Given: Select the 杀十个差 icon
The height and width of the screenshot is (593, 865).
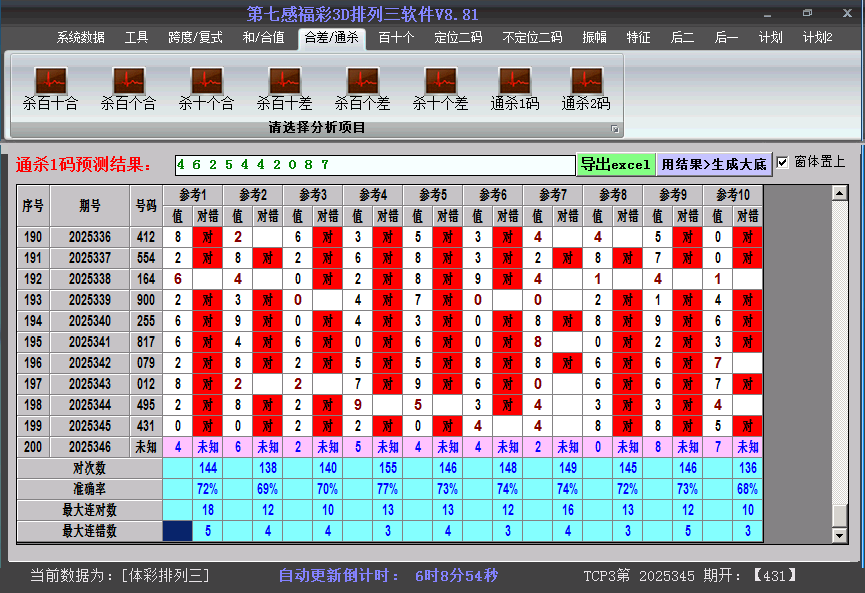Looking at the screenshot, I should (440, 81).
